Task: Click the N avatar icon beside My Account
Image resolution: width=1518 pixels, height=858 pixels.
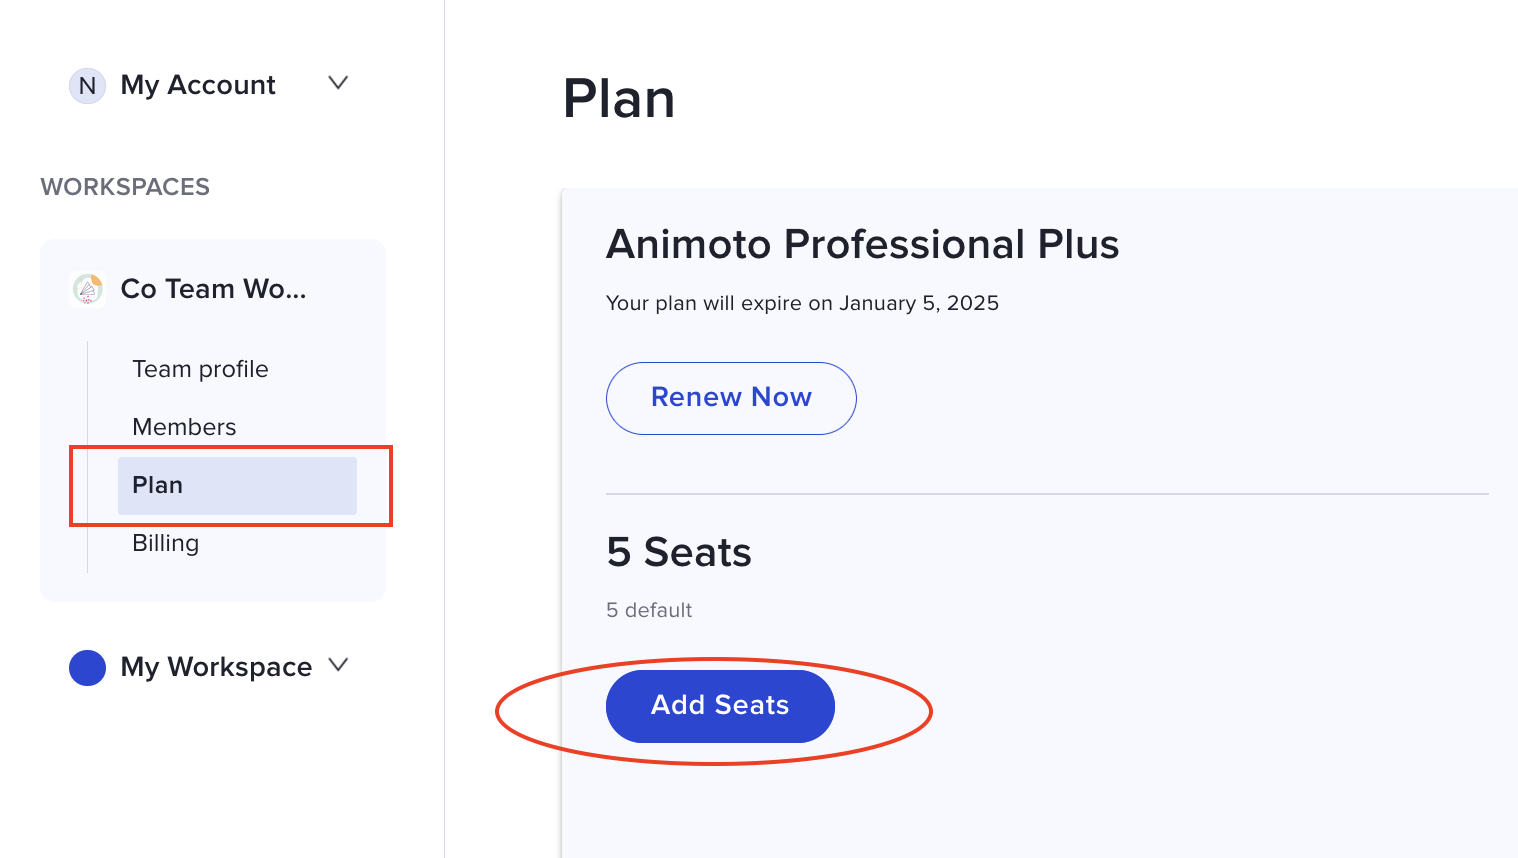Action: coord(87,86)
